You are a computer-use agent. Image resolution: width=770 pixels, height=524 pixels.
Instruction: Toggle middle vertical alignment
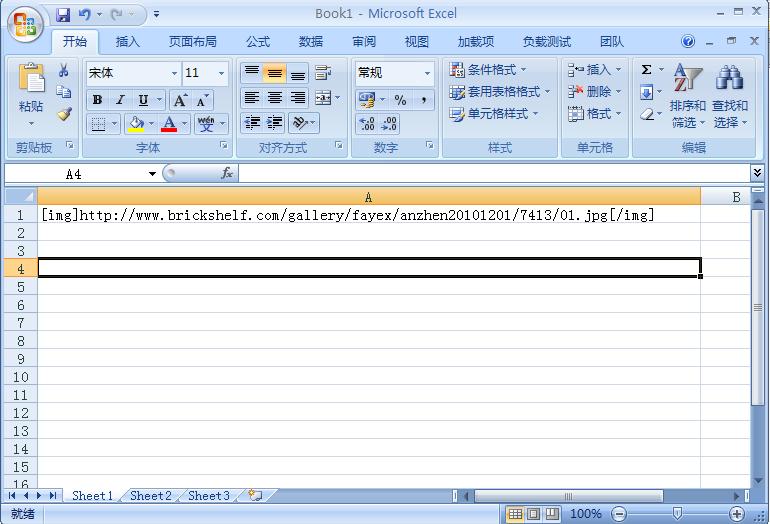[275, 73]
